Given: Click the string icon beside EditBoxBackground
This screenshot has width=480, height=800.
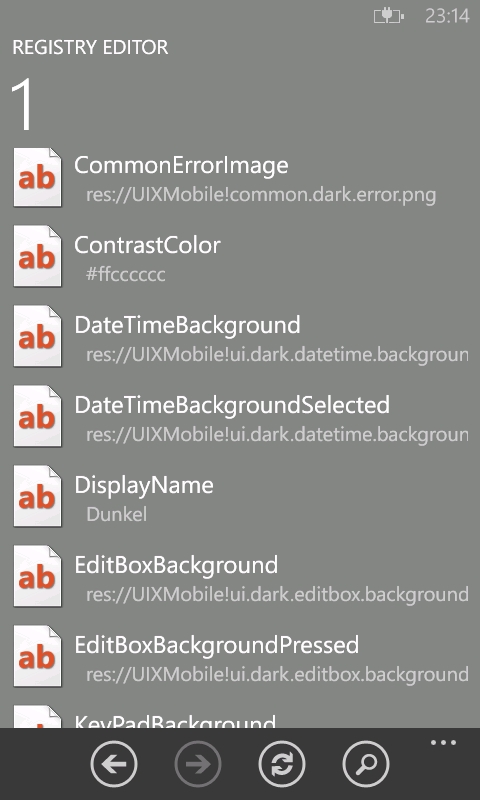Looking at the screenshot, I should click(x=37, y=577).
